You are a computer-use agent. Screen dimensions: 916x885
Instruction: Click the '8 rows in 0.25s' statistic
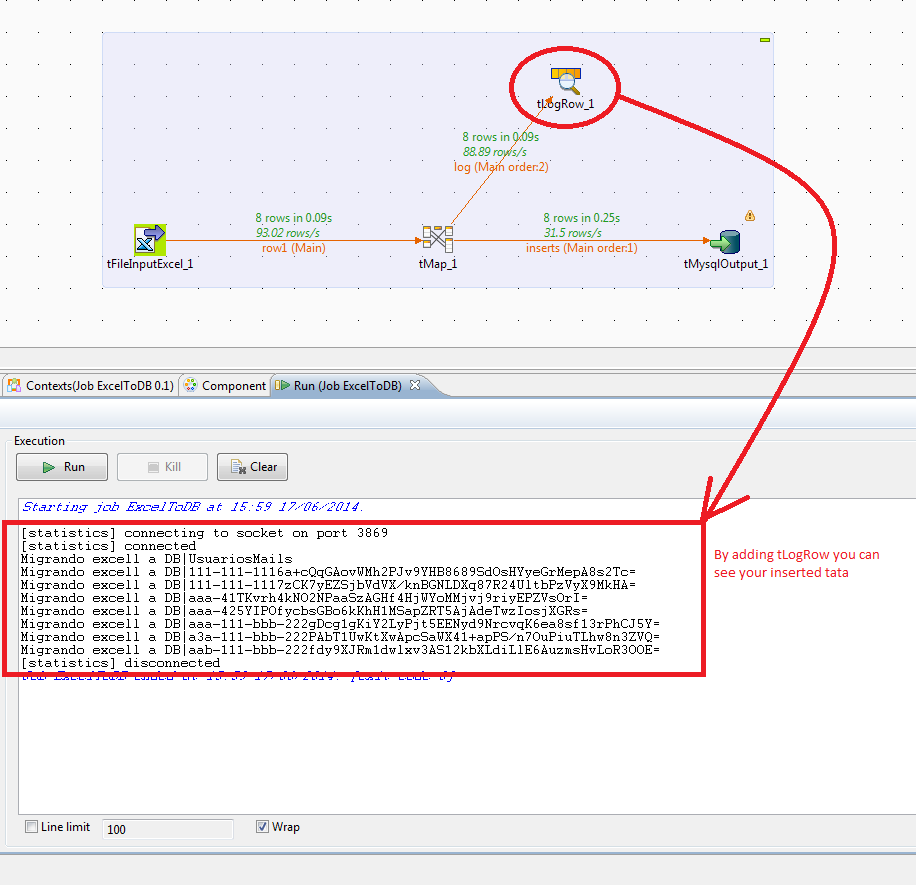pyautogui.click(x=581, y=218)
